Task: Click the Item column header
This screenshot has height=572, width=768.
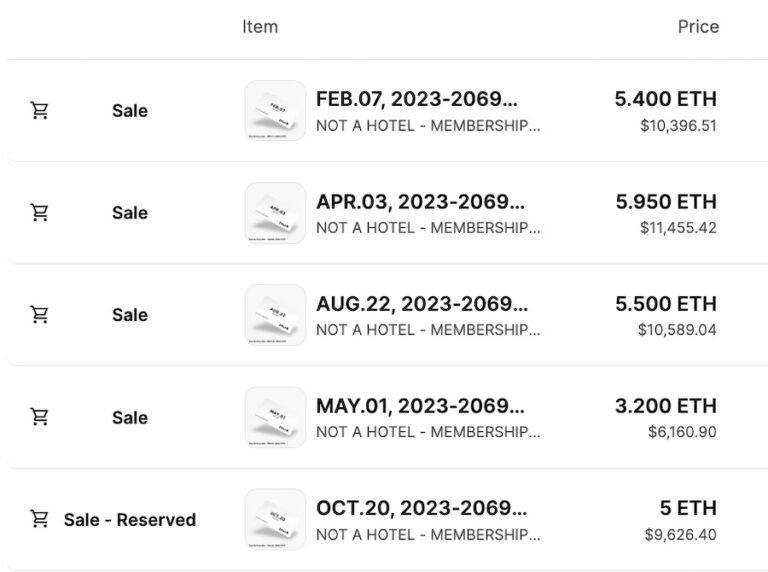Action: click(260, 26)
